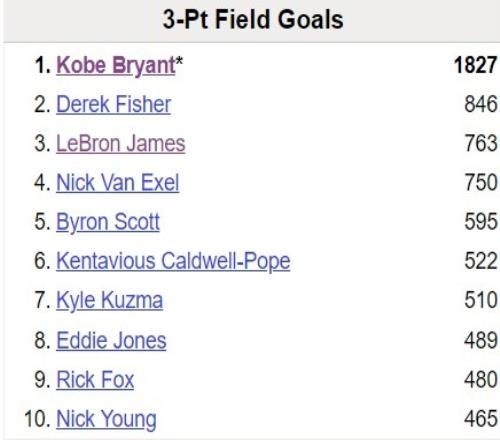Image resolution: width=500 pixels, height=440 pixels.
Task: Open the Kobe Bryant player link
Action: (115, 65)
